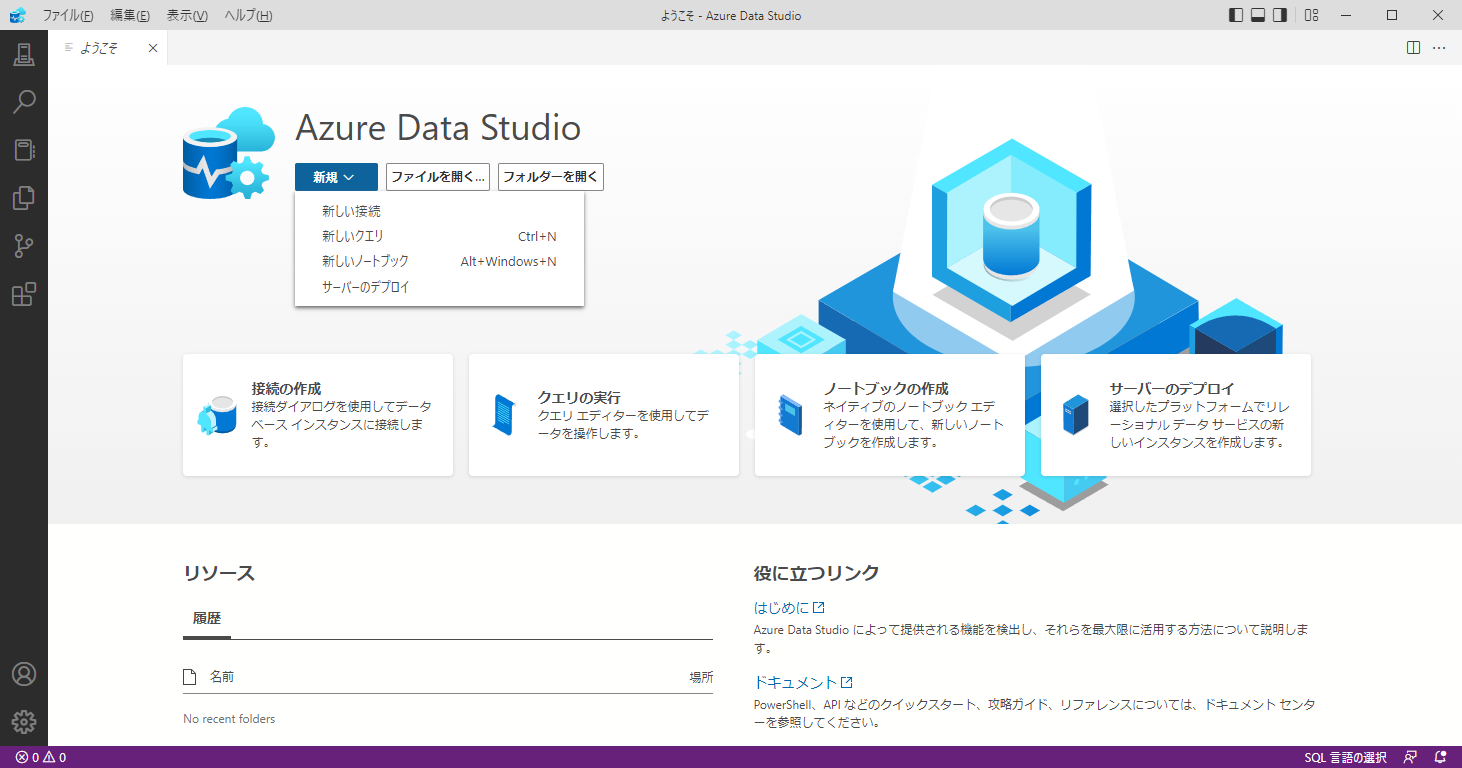Open the Manage gear icon
This screenshot has height=768, width=1462.
pyautogui.click(x=24, y=721)
